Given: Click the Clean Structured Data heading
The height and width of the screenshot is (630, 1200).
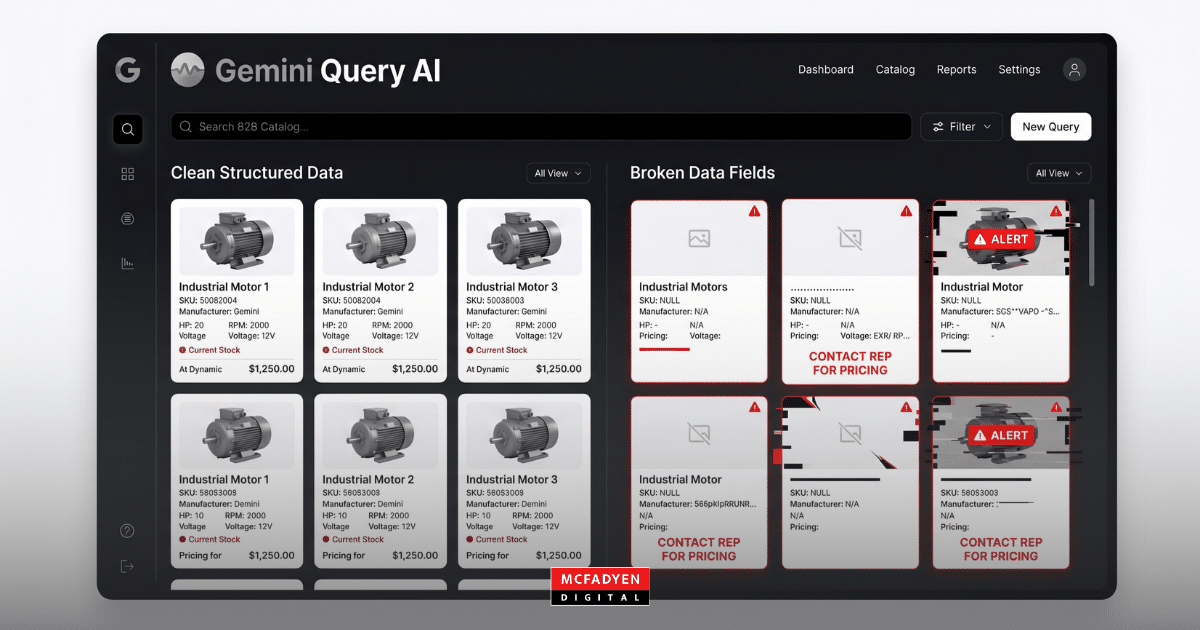Looking at the screenshot, I should pyautogui.click(x=257, y=173).
